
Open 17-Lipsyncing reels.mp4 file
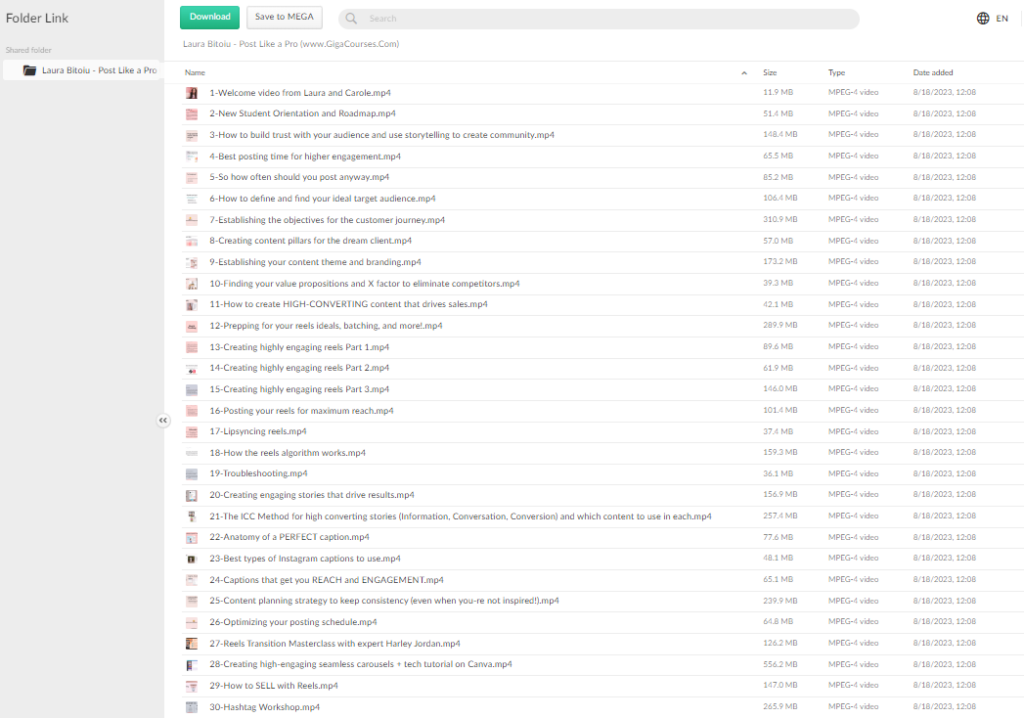257,432
